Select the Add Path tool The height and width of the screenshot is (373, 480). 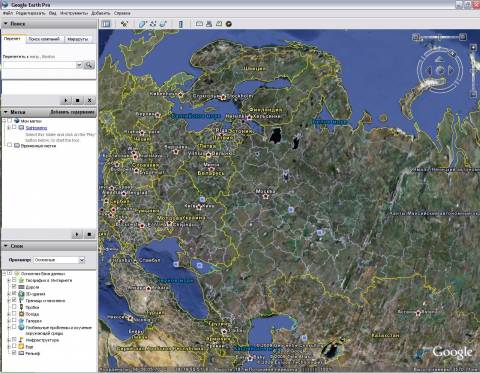(x=153, y=24)
